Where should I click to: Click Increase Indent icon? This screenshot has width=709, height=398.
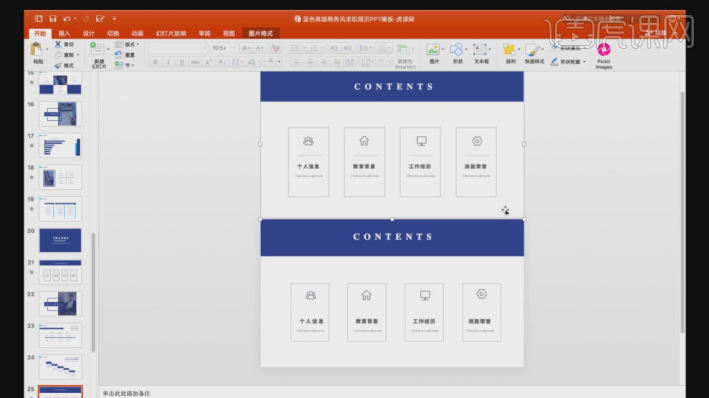(x=347, y=48)
